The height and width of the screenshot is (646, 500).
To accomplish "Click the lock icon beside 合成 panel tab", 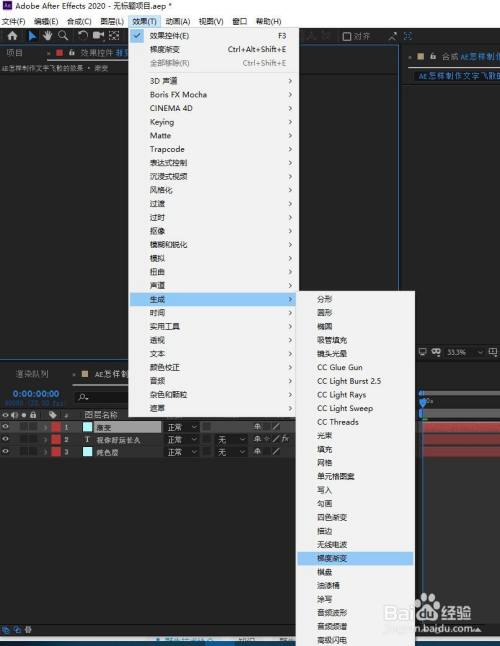I will pos(433,56).
